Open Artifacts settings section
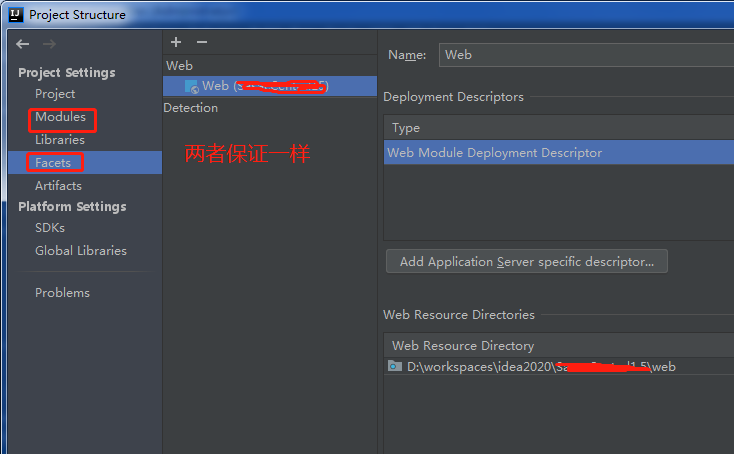 pyautogui.click(x=58, y=185)
